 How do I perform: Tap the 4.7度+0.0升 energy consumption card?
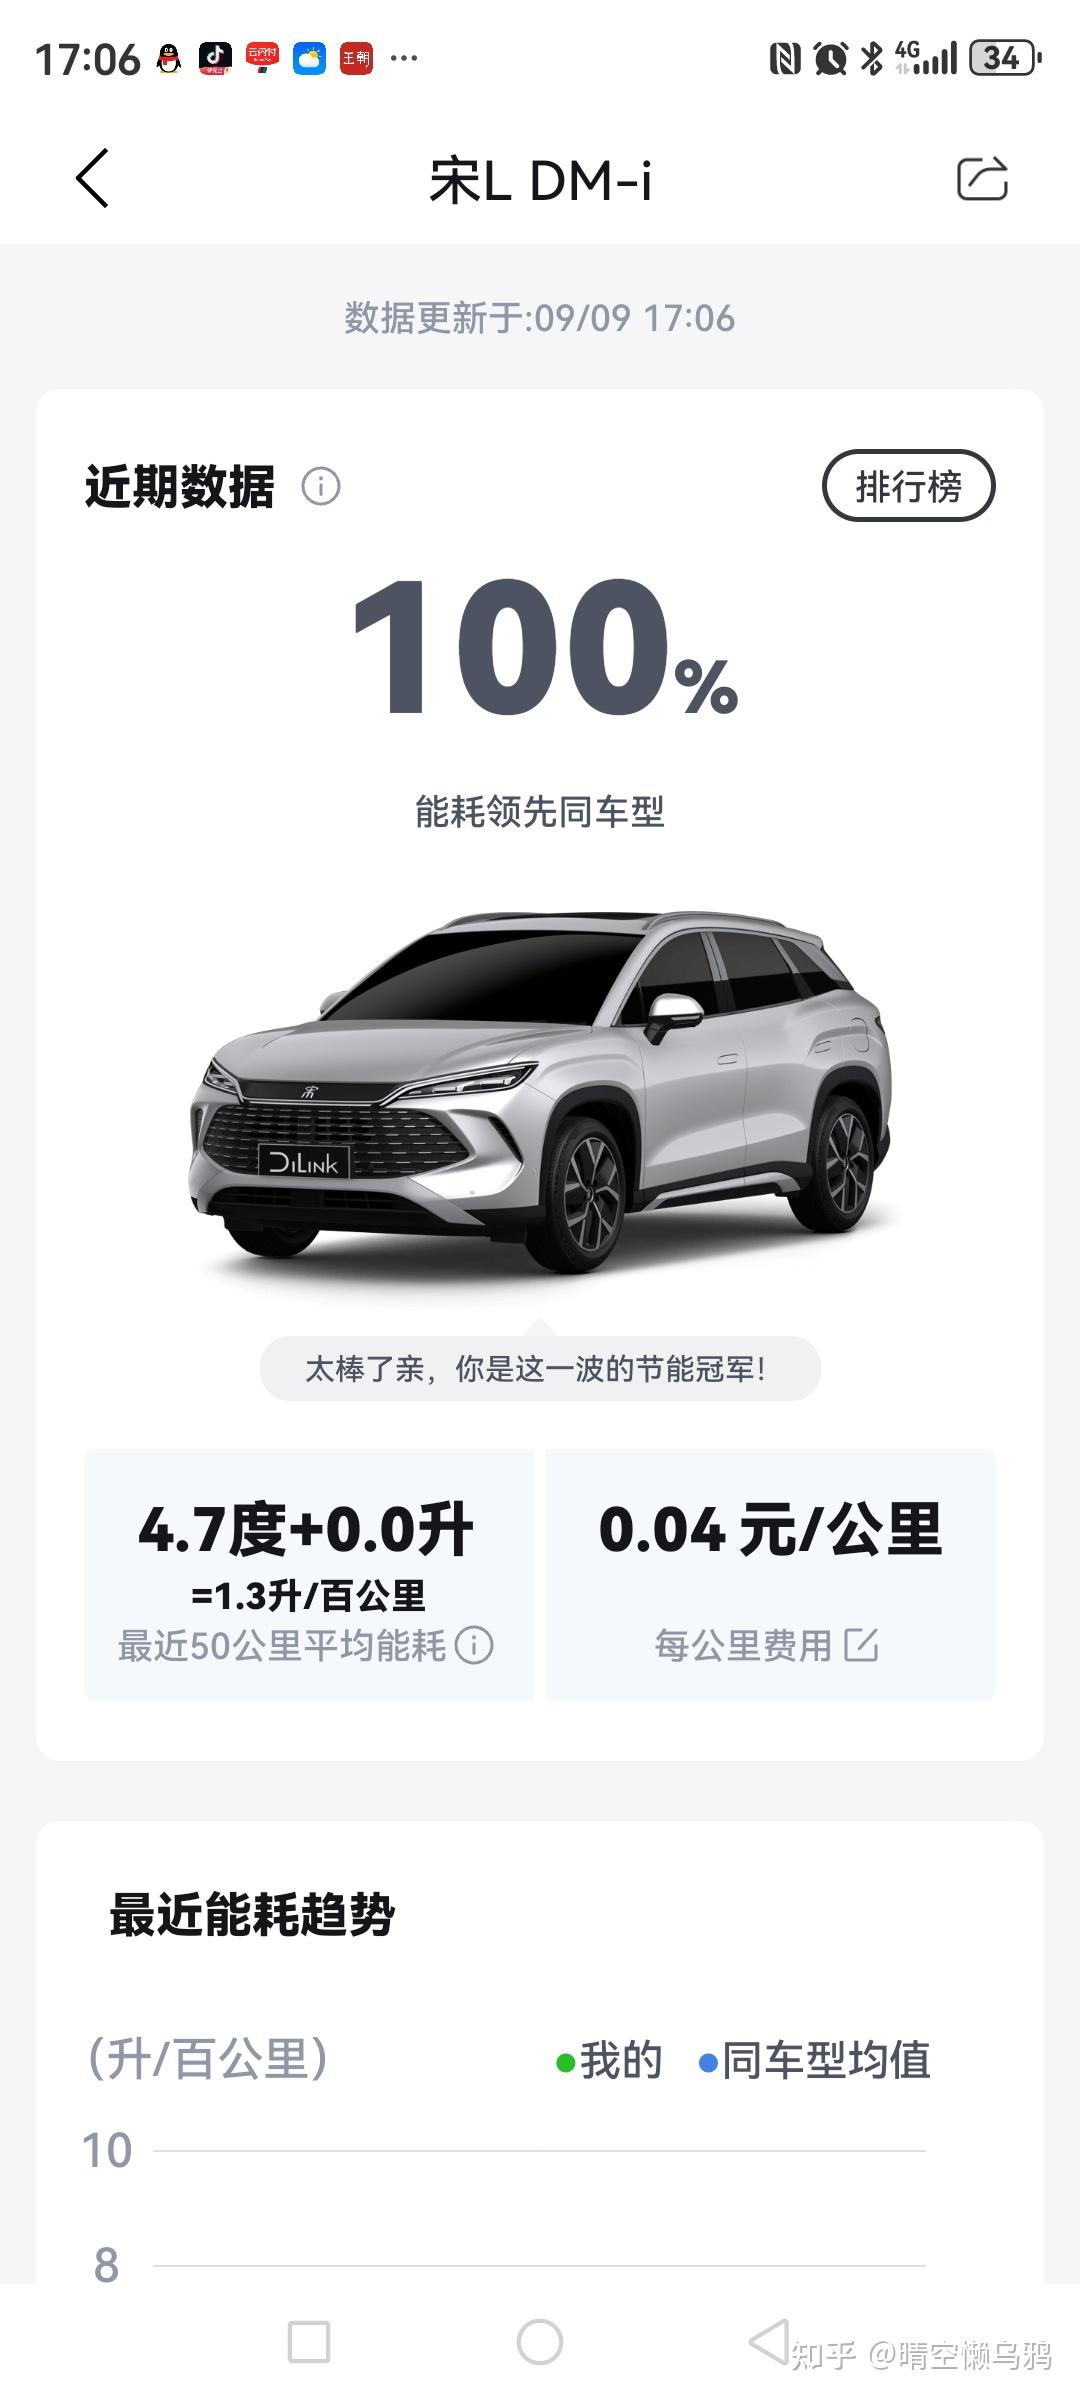pos(309,1574)
